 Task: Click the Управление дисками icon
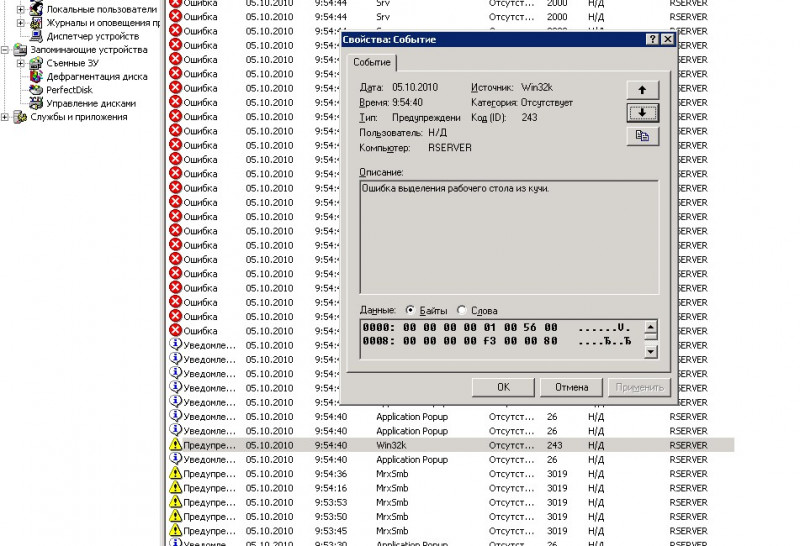pyautogui.click(x=36, y=103)
